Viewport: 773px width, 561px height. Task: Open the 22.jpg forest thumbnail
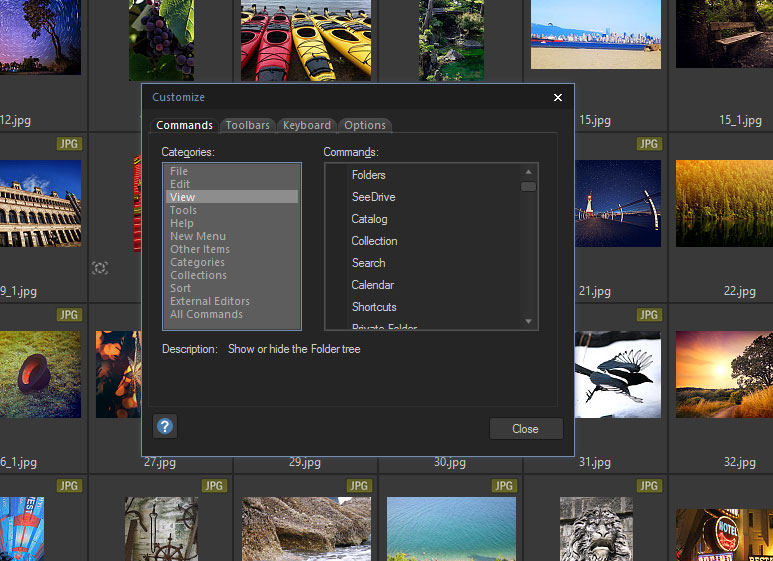pos(724,203)
